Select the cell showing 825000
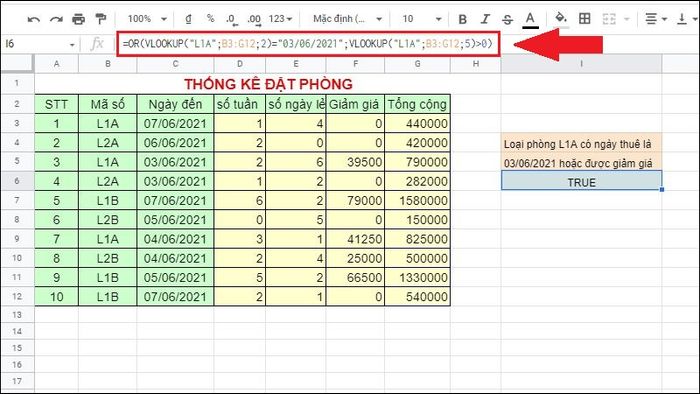 pos(417,239)
